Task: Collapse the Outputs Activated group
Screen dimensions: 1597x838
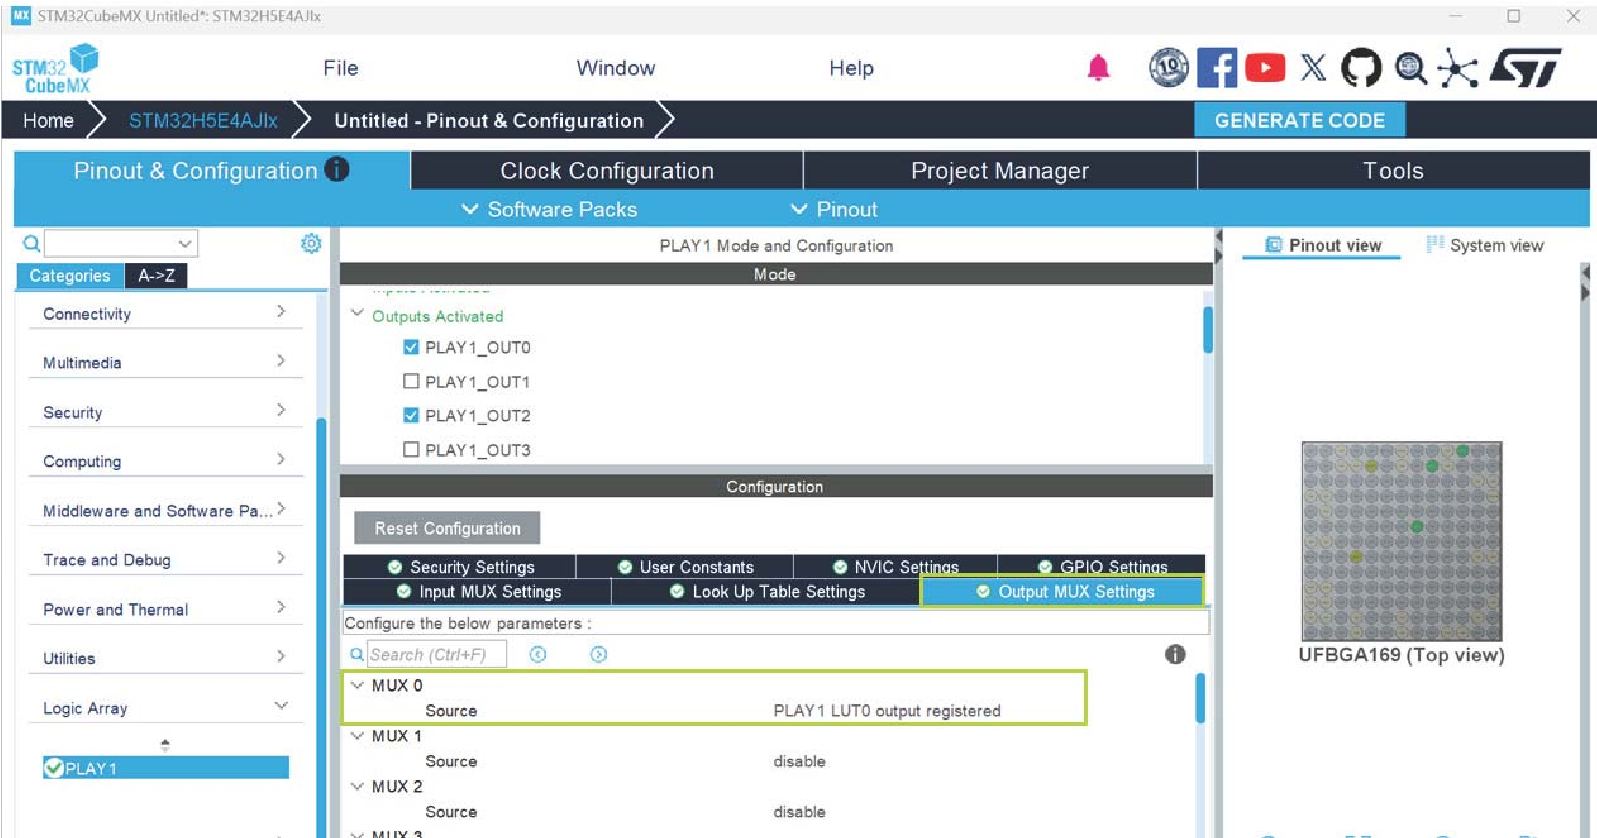Action: 357,314
